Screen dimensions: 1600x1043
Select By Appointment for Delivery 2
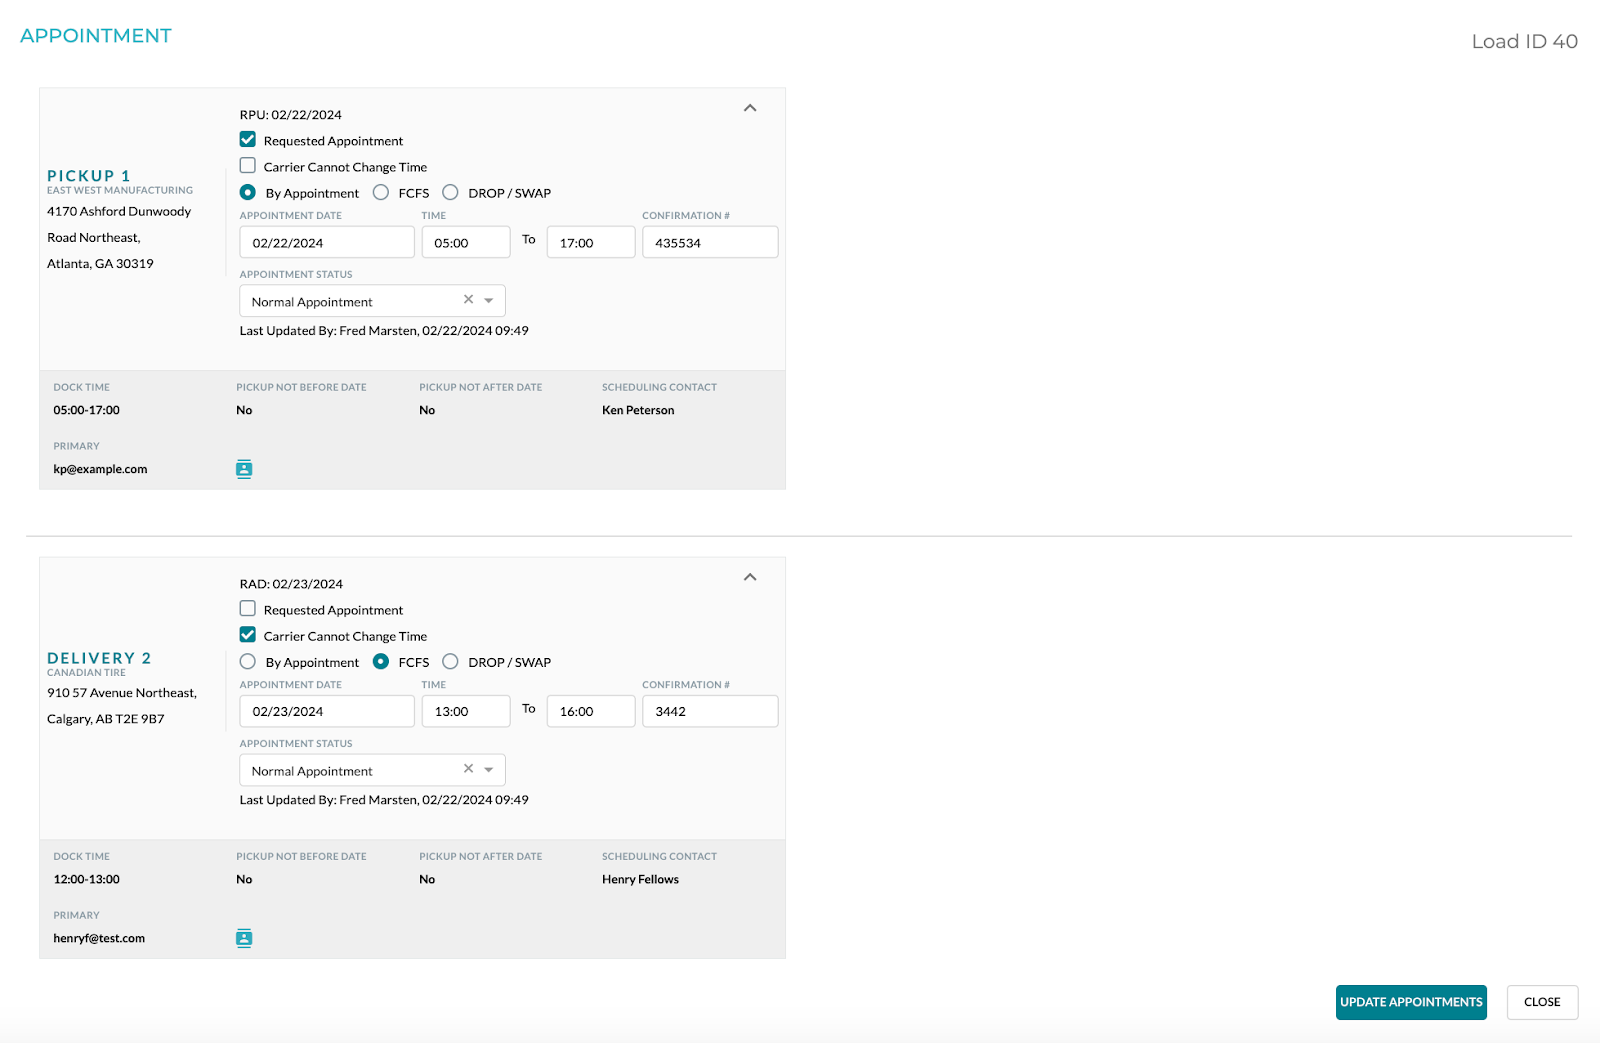click(x=248, y=662)
